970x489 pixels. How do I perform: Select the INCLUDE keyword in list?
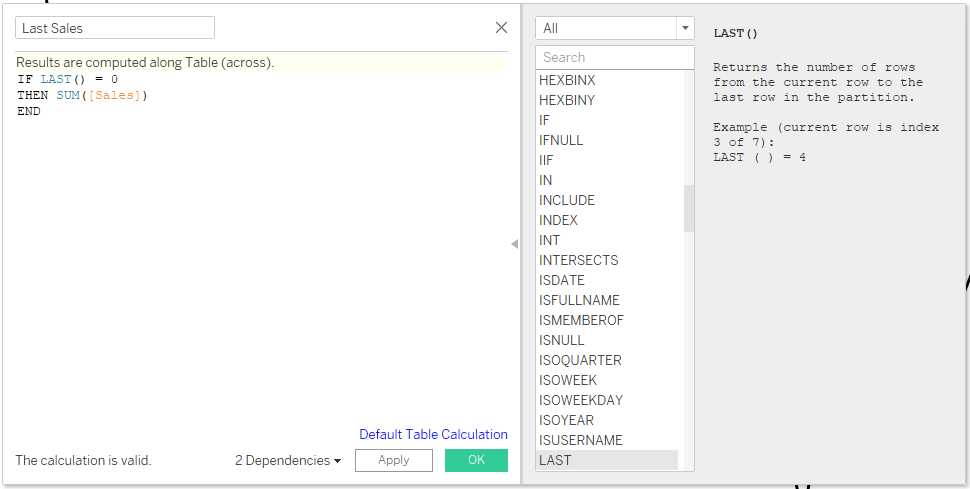point(566,200)
